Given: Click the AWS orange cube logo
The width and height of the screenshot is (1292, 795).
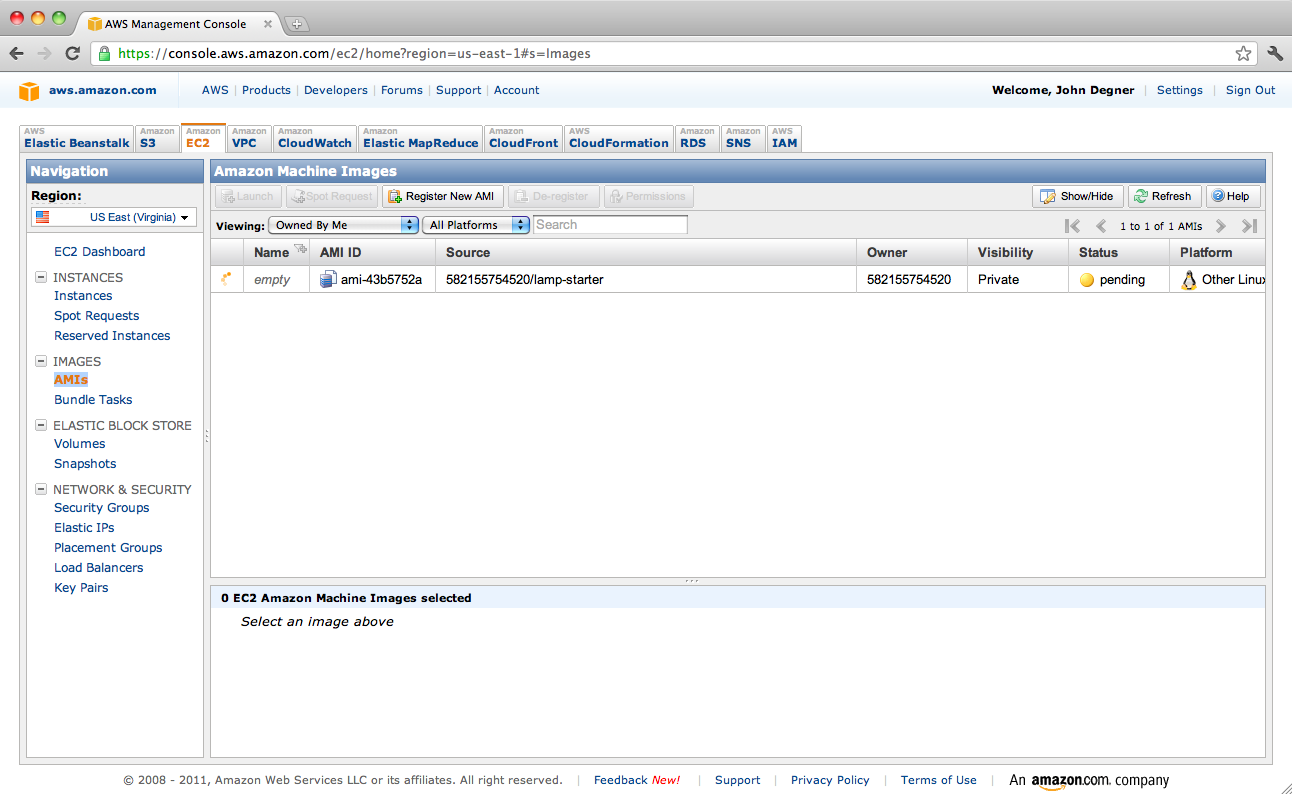Looking at the screenshot, I should (x=29, y=91).
